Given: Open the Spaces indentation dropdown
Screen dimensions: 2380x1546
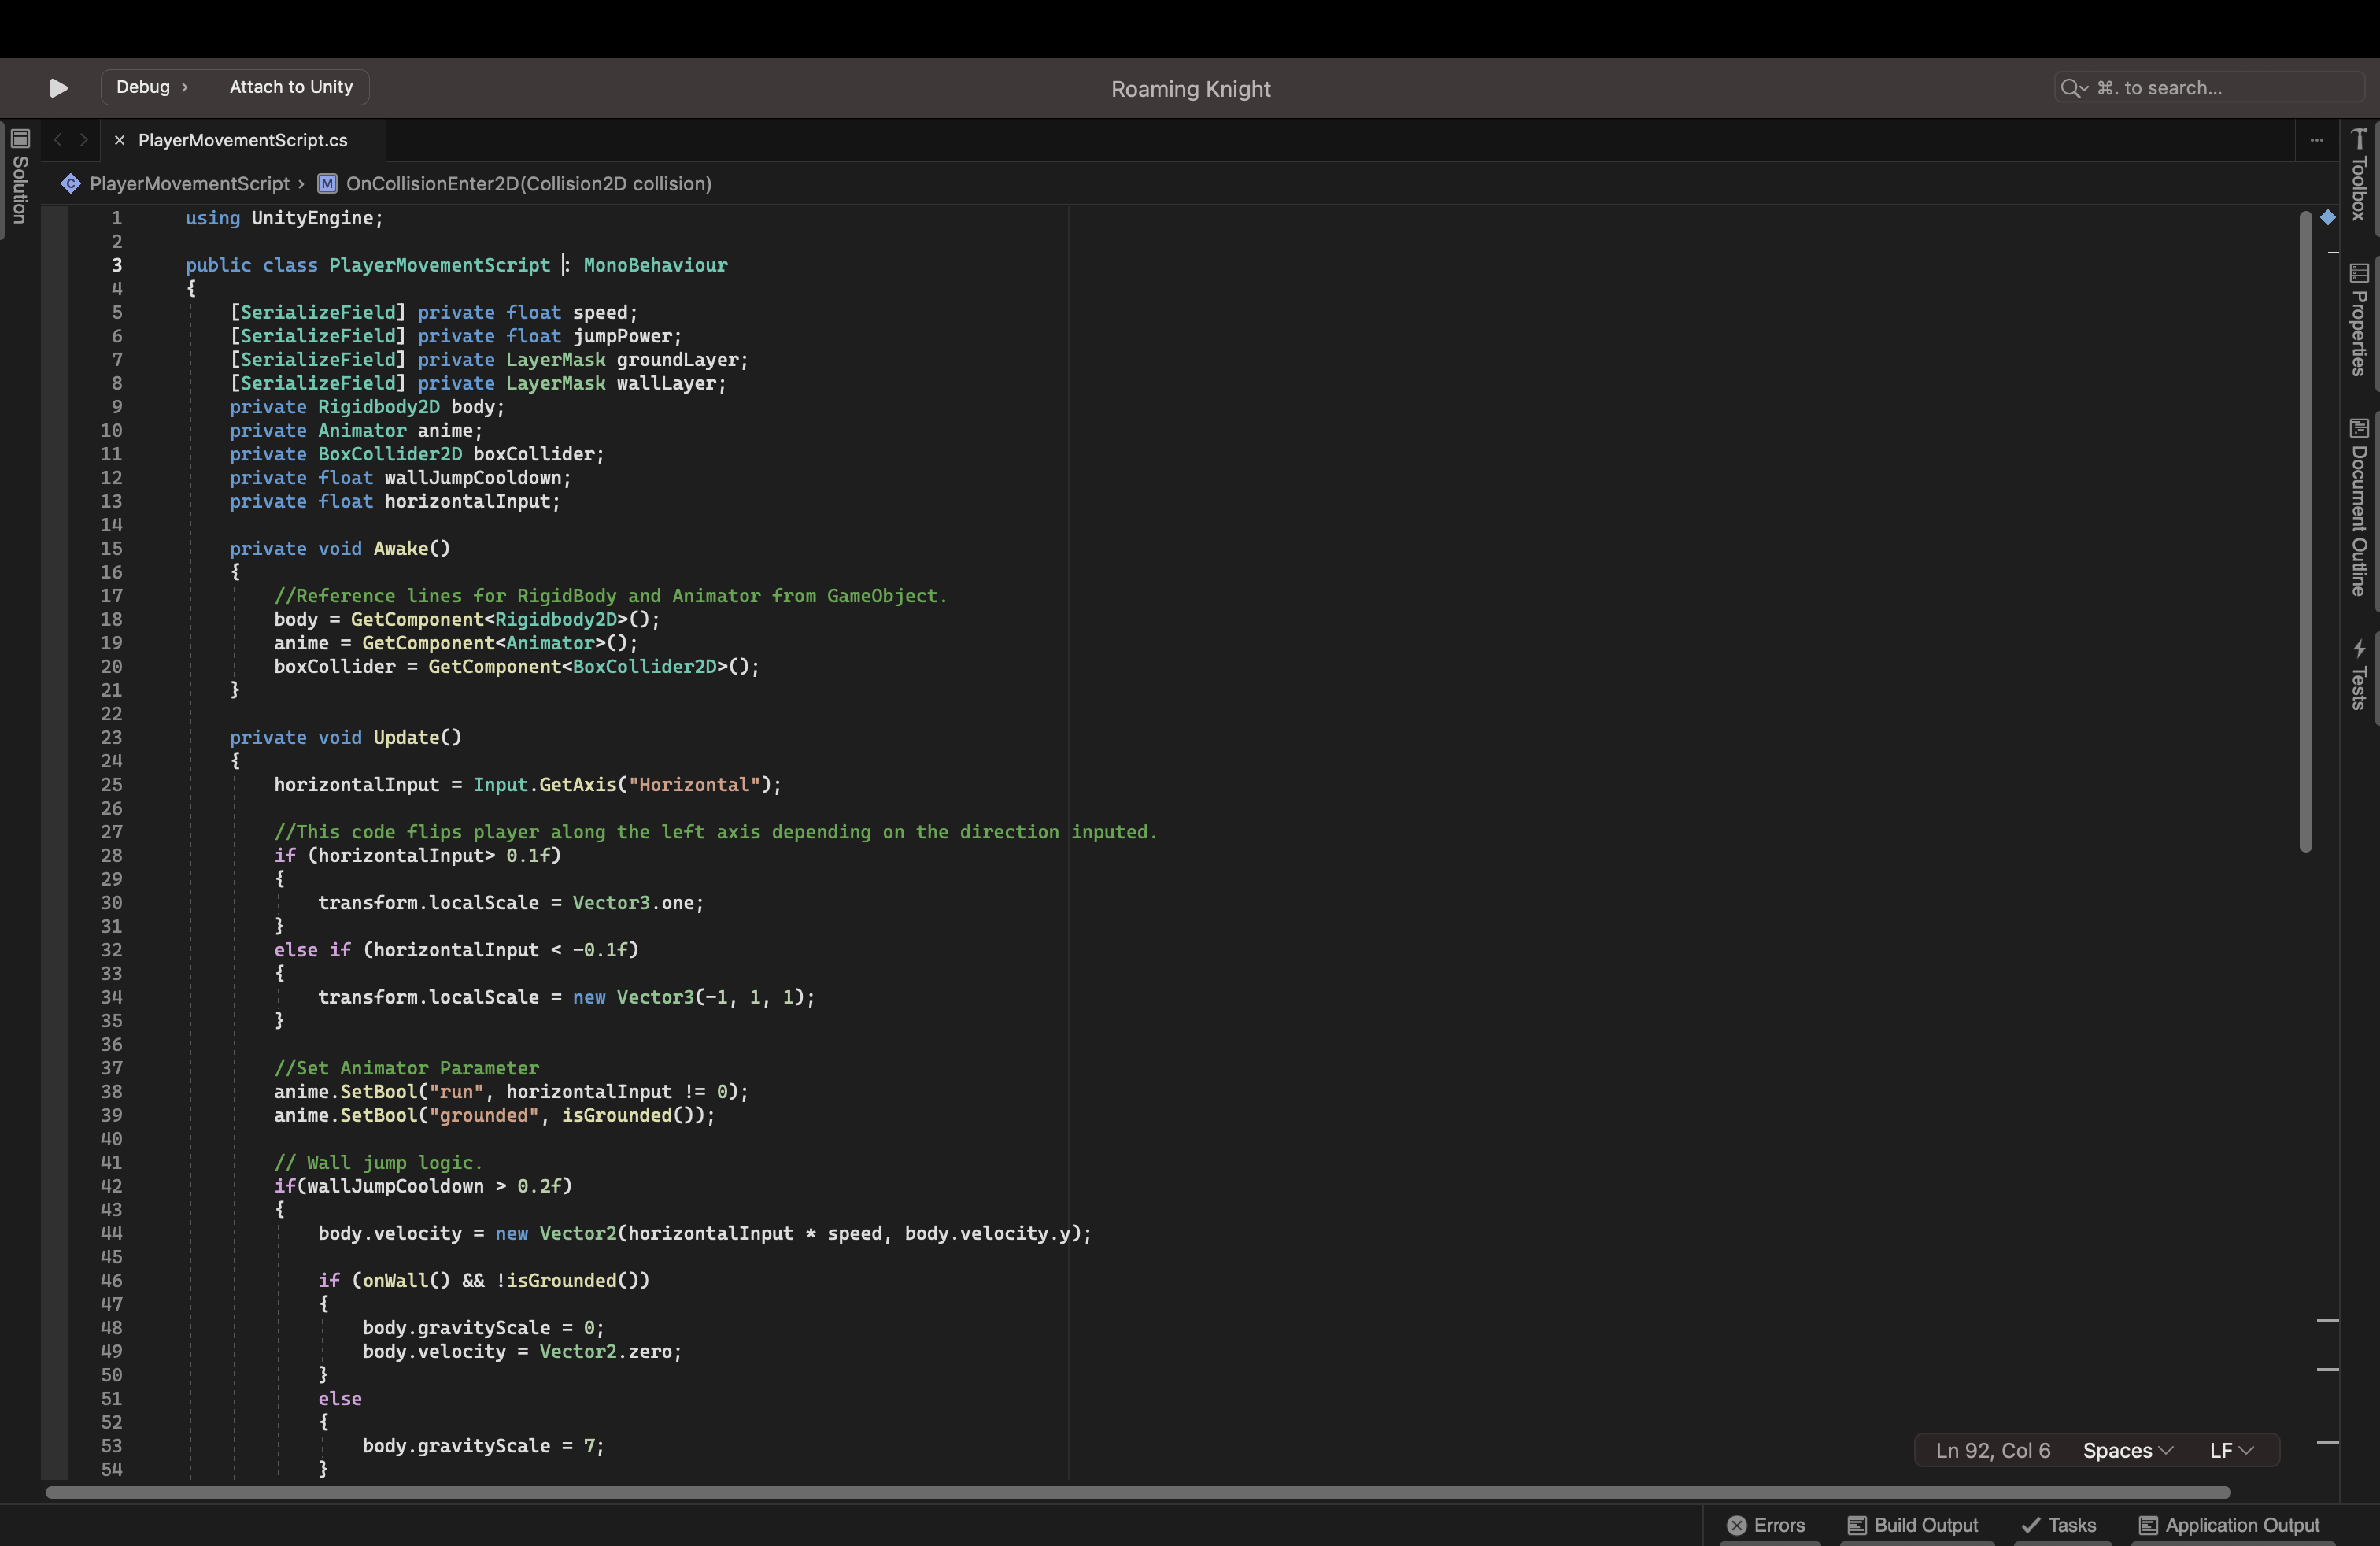Looking at the screenshot, I should pyautogui.click(x=2126, y=1449).
